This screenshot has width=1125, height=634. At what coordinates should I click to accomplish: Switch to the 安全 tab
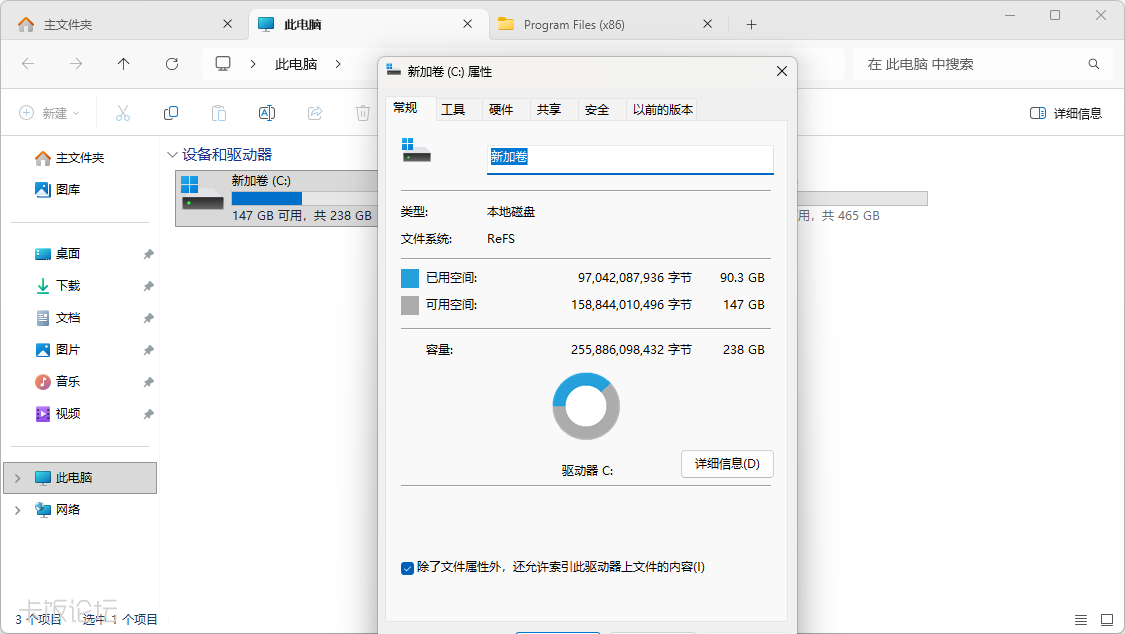(x=597, y=110)
